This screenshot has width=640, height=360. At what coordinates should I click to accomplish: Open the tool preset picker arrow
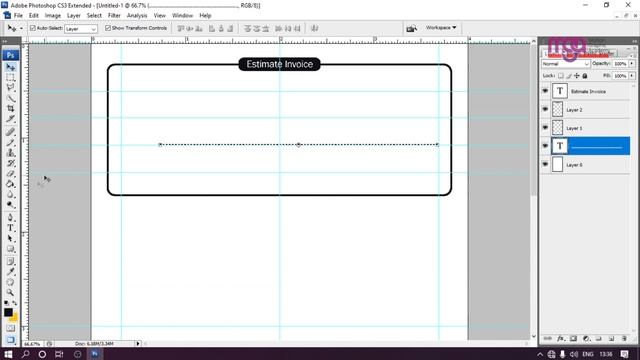(x=21, y=29)
